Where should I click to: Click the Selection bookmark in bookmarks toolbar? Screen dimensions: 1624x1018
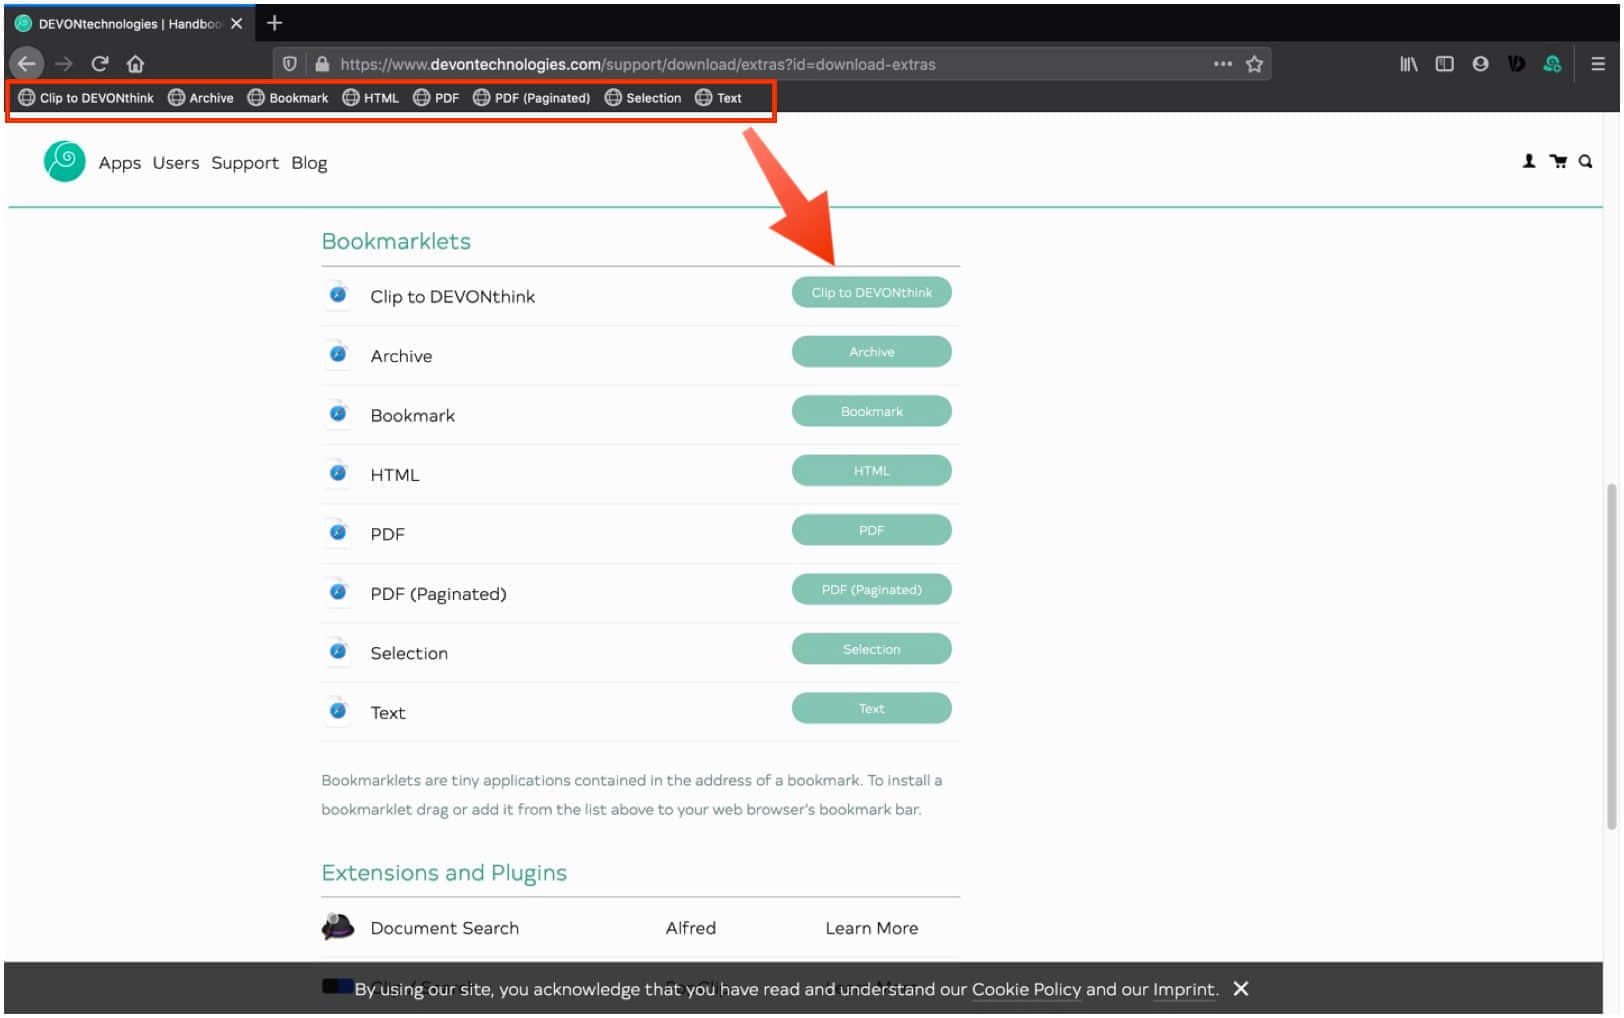pos(643,98)
